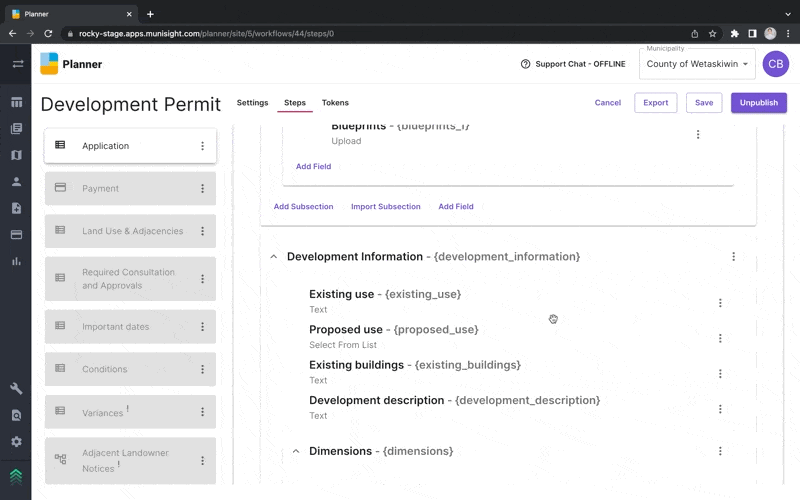
Task: Collapse the Development Information section
Action: point(273,257)
